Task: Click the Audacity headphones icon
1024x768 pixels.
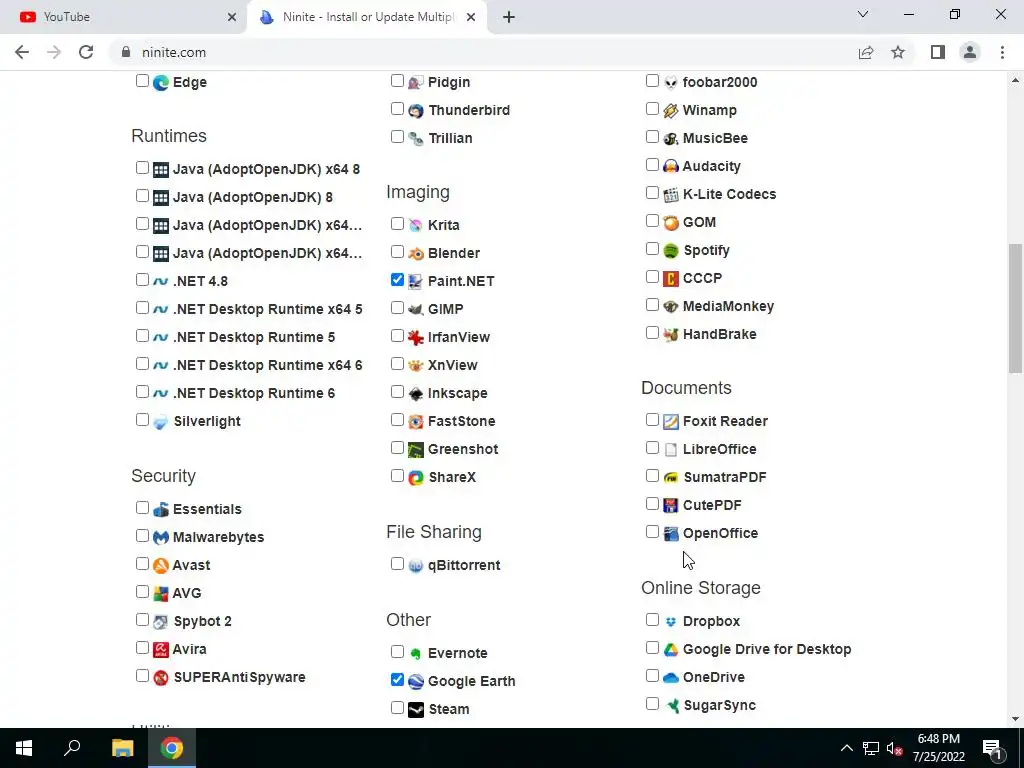Action: click(x=671, y=166)
